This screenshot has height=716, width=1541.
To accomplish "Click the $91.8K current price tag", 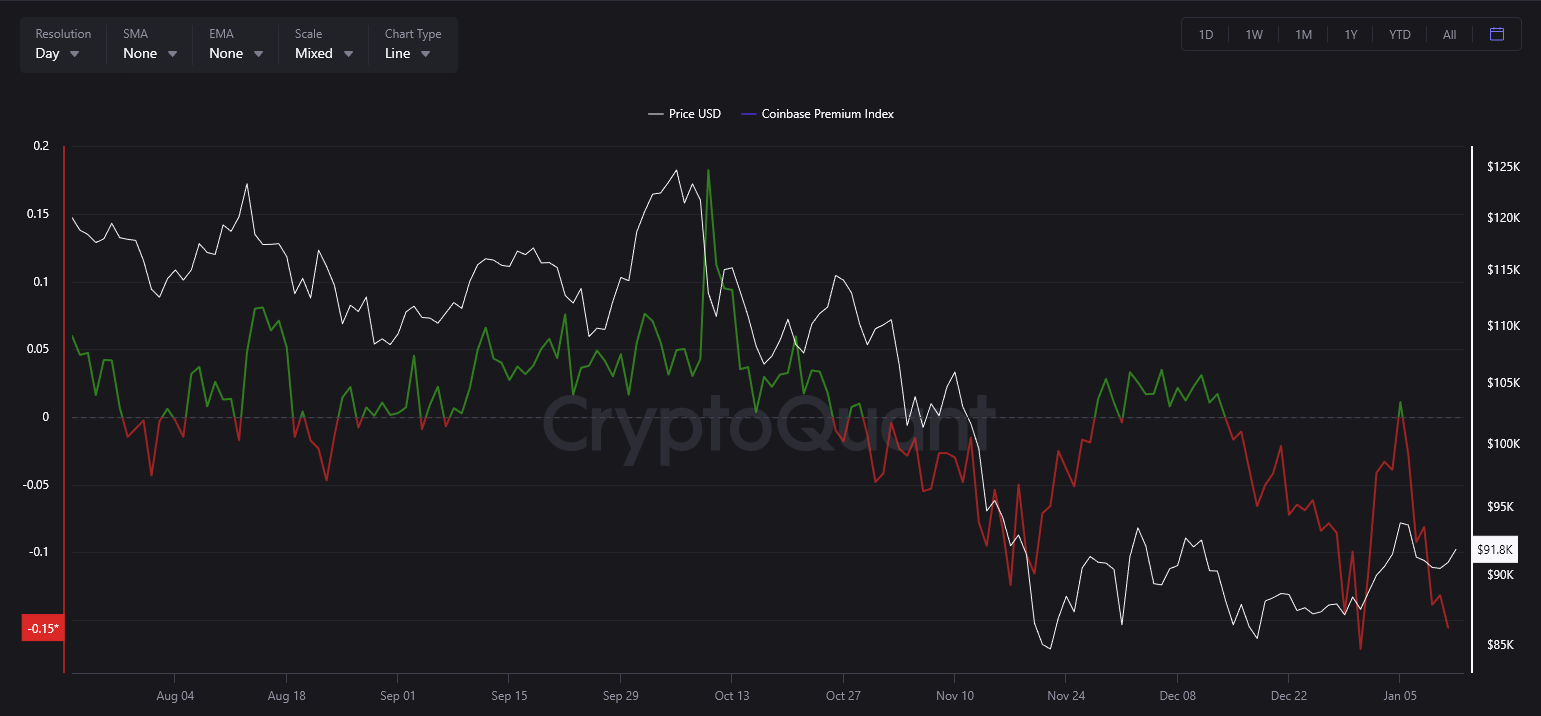I will (1497, 549).
